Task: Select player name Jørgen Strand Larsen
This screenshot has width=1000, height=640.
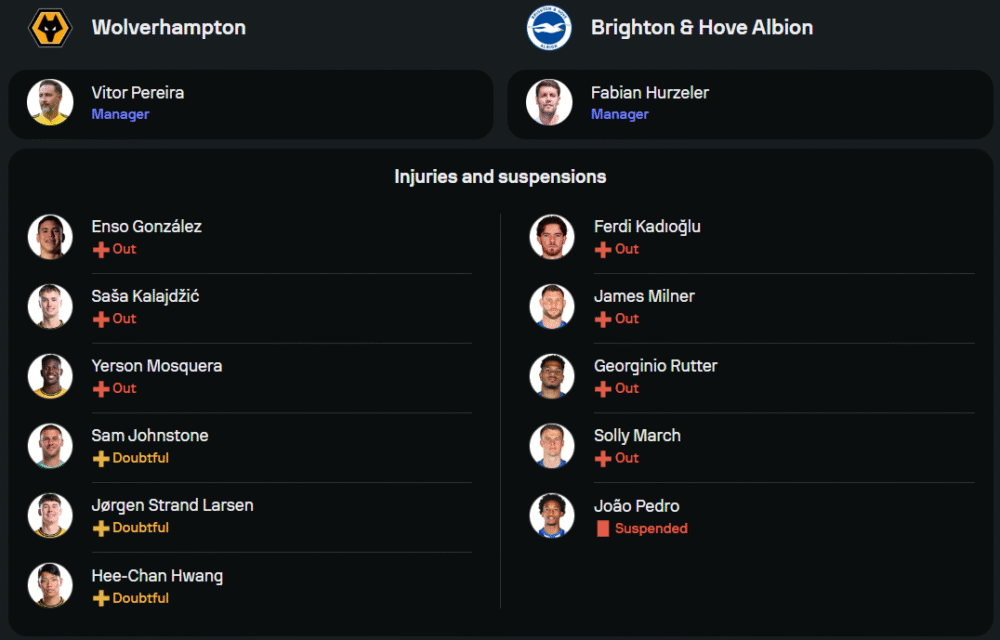Action: (x=172, y=505)
